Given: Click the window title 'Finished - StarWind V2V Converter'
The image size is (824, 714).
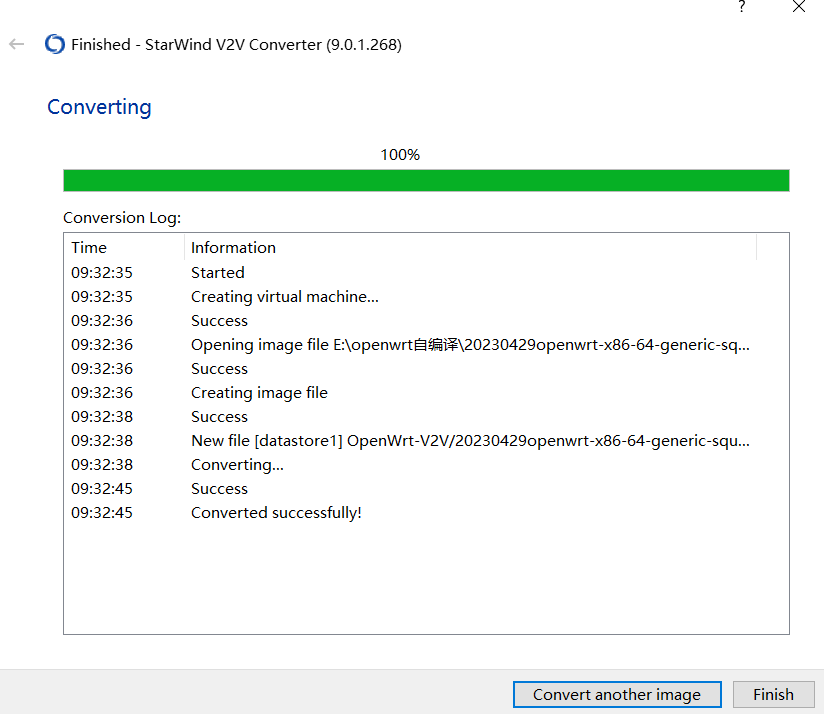Looking at the screenshot, I should point(236,45).
